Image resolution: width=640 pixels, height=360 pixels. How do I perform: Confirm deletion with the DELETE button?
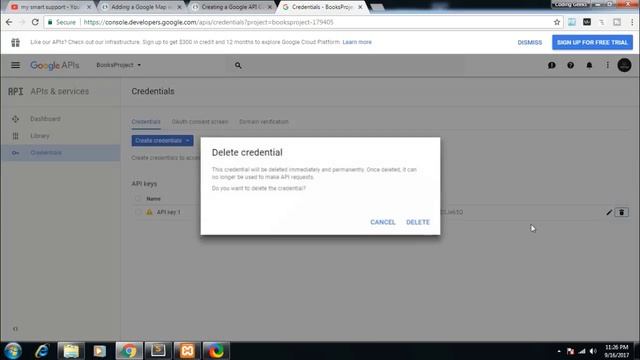(x=418, y=222)
